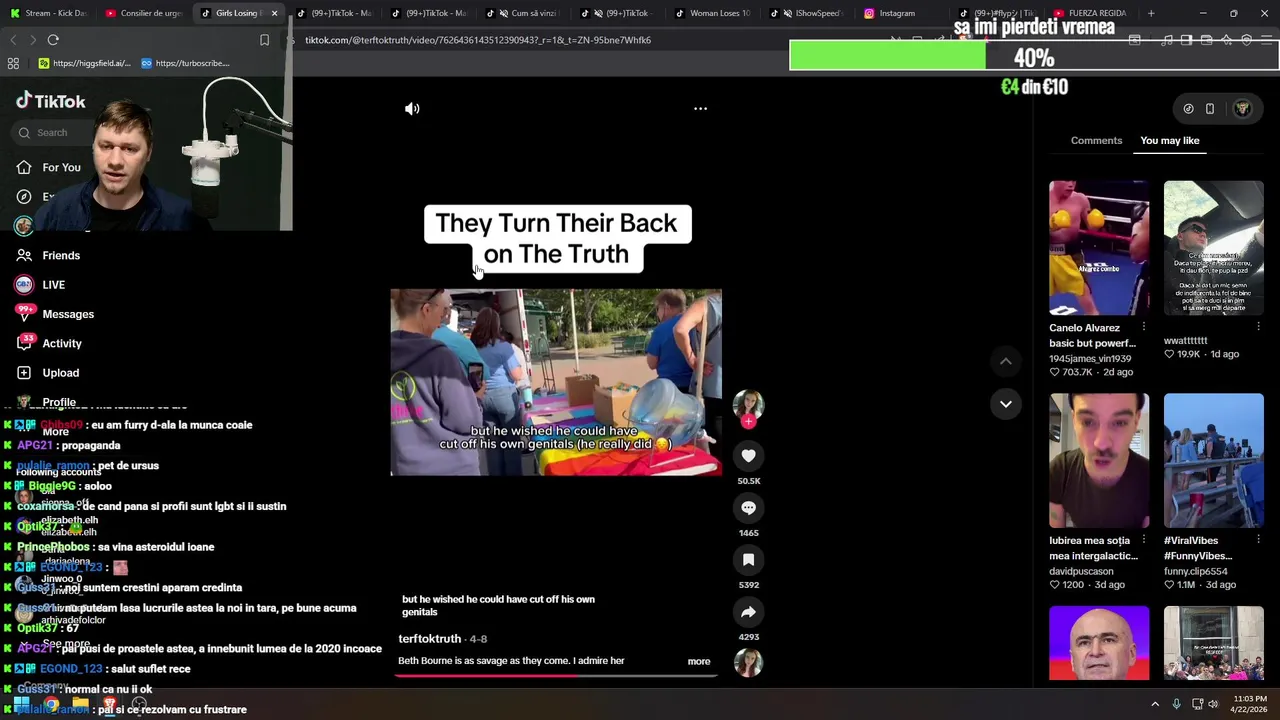The height and width of the screenshot is (720, 1280).
Task: Switch to the 'Consilier de urgență' YouTube tab
Action: (145, 13)
